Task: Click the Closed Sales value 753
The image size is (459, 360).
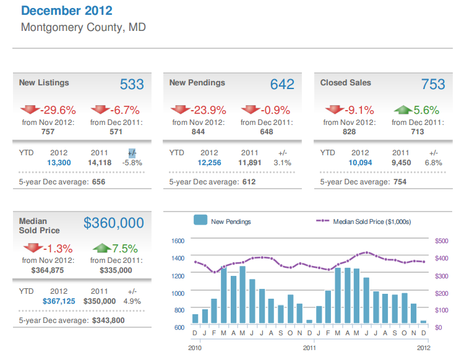Action: (x=433, y=84)
